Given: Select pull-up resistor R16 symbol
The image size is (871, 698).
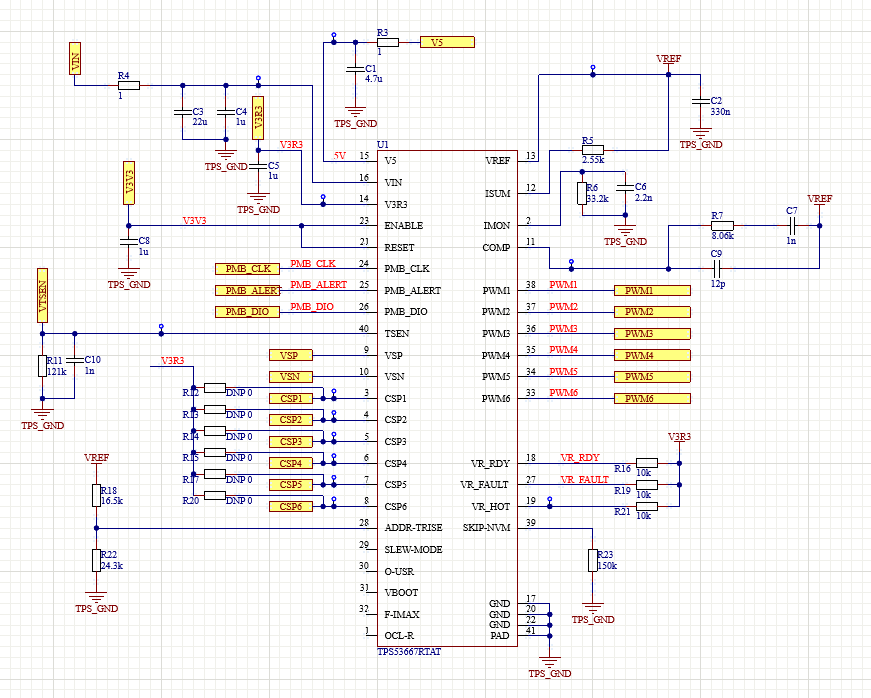Looking at the screenshot, I should click(647, 463).
